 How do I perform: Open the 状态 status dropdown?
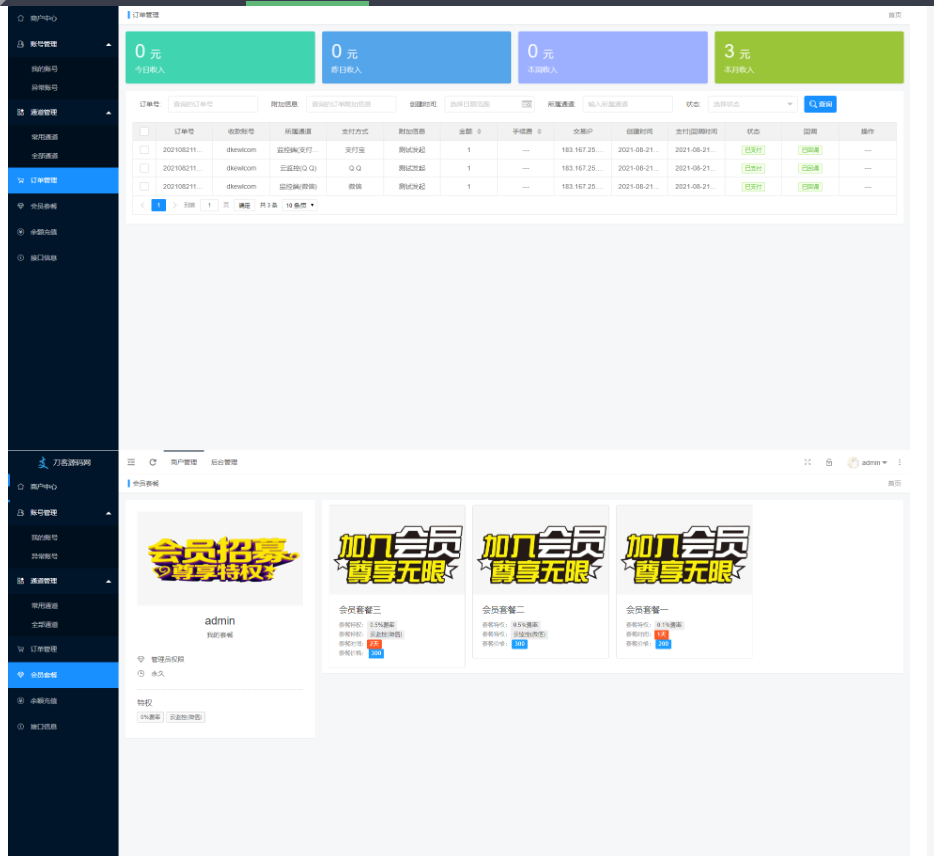pyautogui.click(x=752, y=104)
